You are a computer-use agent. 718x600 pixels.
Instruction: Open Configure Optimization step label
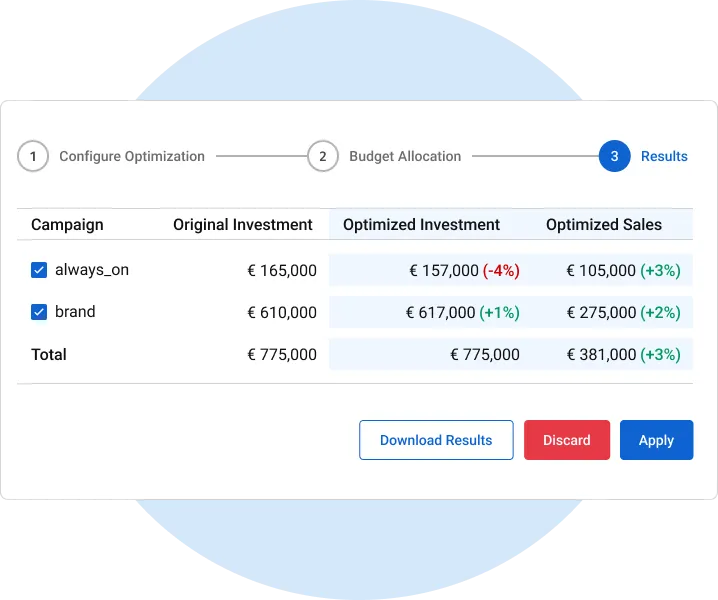(x=132, y=156)
